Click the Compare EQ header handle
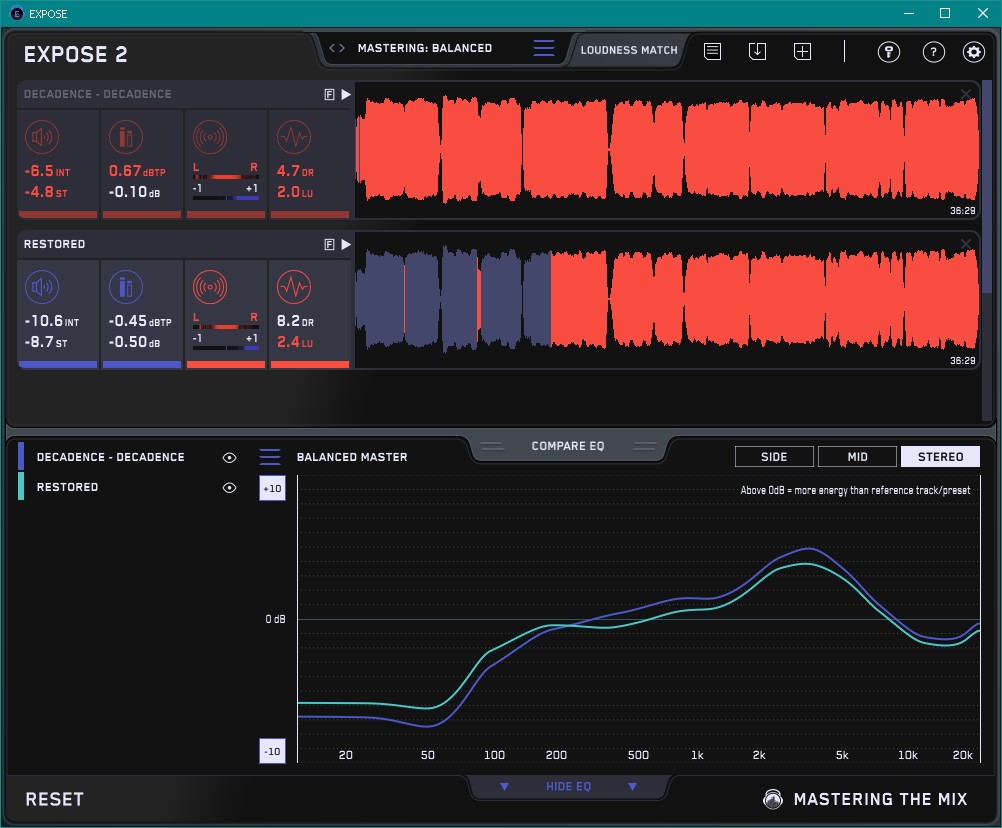Viewport: 1002px width, 828px height. click(568, 446)
